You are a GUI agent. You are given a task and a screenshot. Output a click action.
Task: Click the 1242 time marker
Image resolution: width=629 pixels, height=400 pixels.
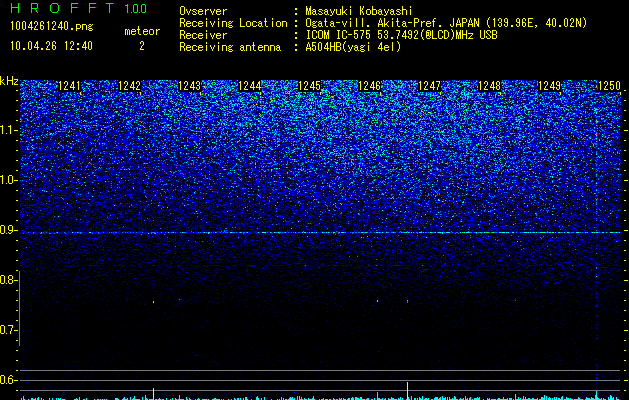coord(130,86)
